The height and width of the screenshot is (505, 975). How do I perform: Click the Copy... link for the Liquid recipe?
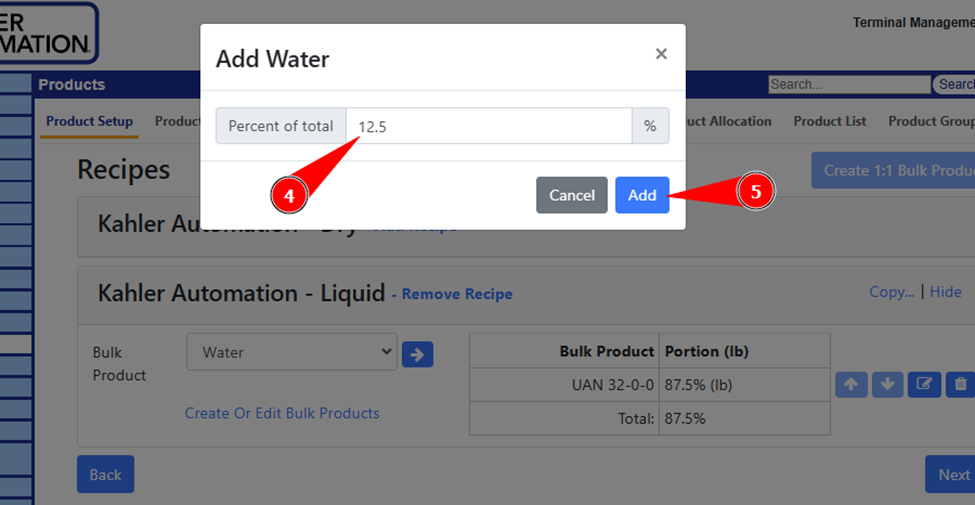pos(891,292)
